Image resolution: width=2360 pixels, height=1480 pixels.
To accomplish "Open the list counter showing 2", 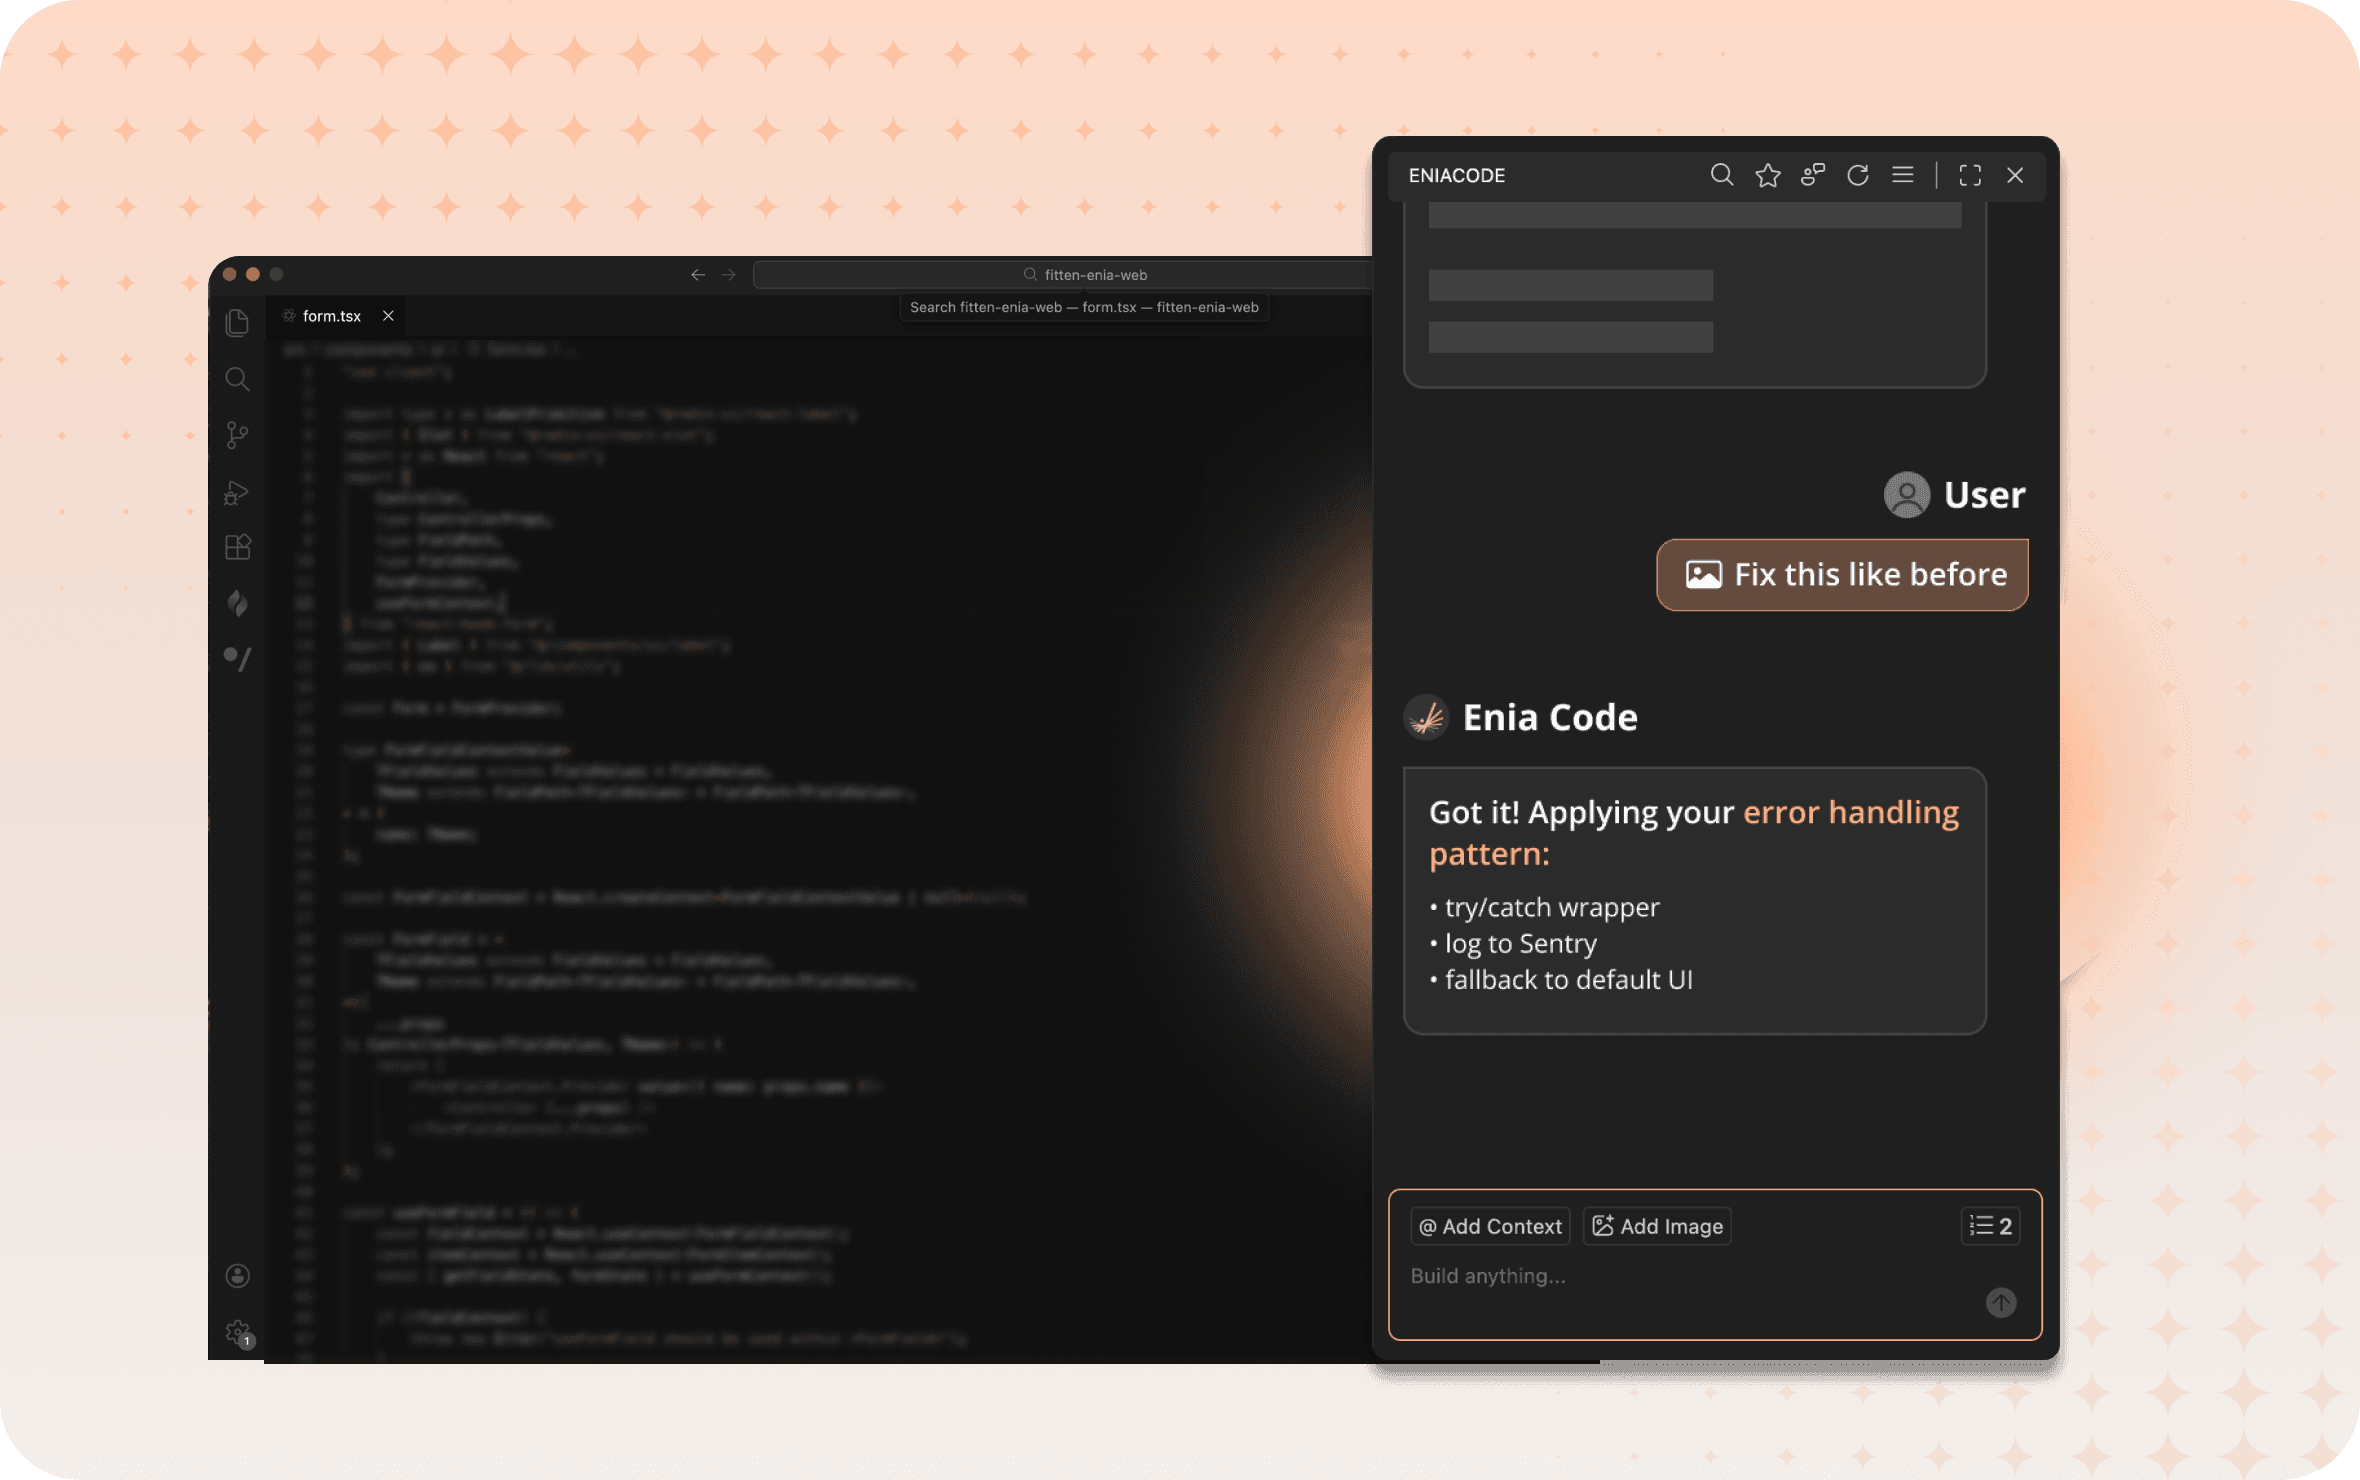I will [x=1990, y=1226].
